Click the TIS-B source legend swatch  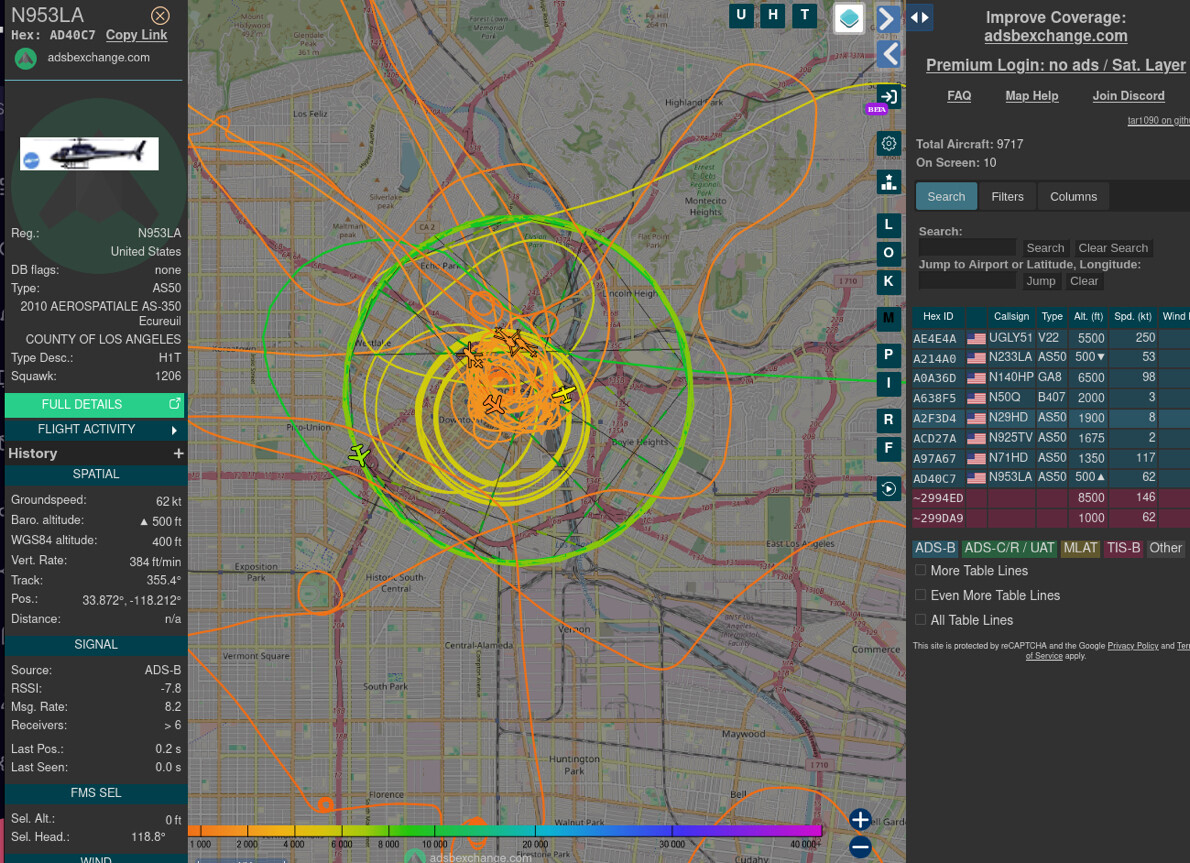(x=1123, y=548)
